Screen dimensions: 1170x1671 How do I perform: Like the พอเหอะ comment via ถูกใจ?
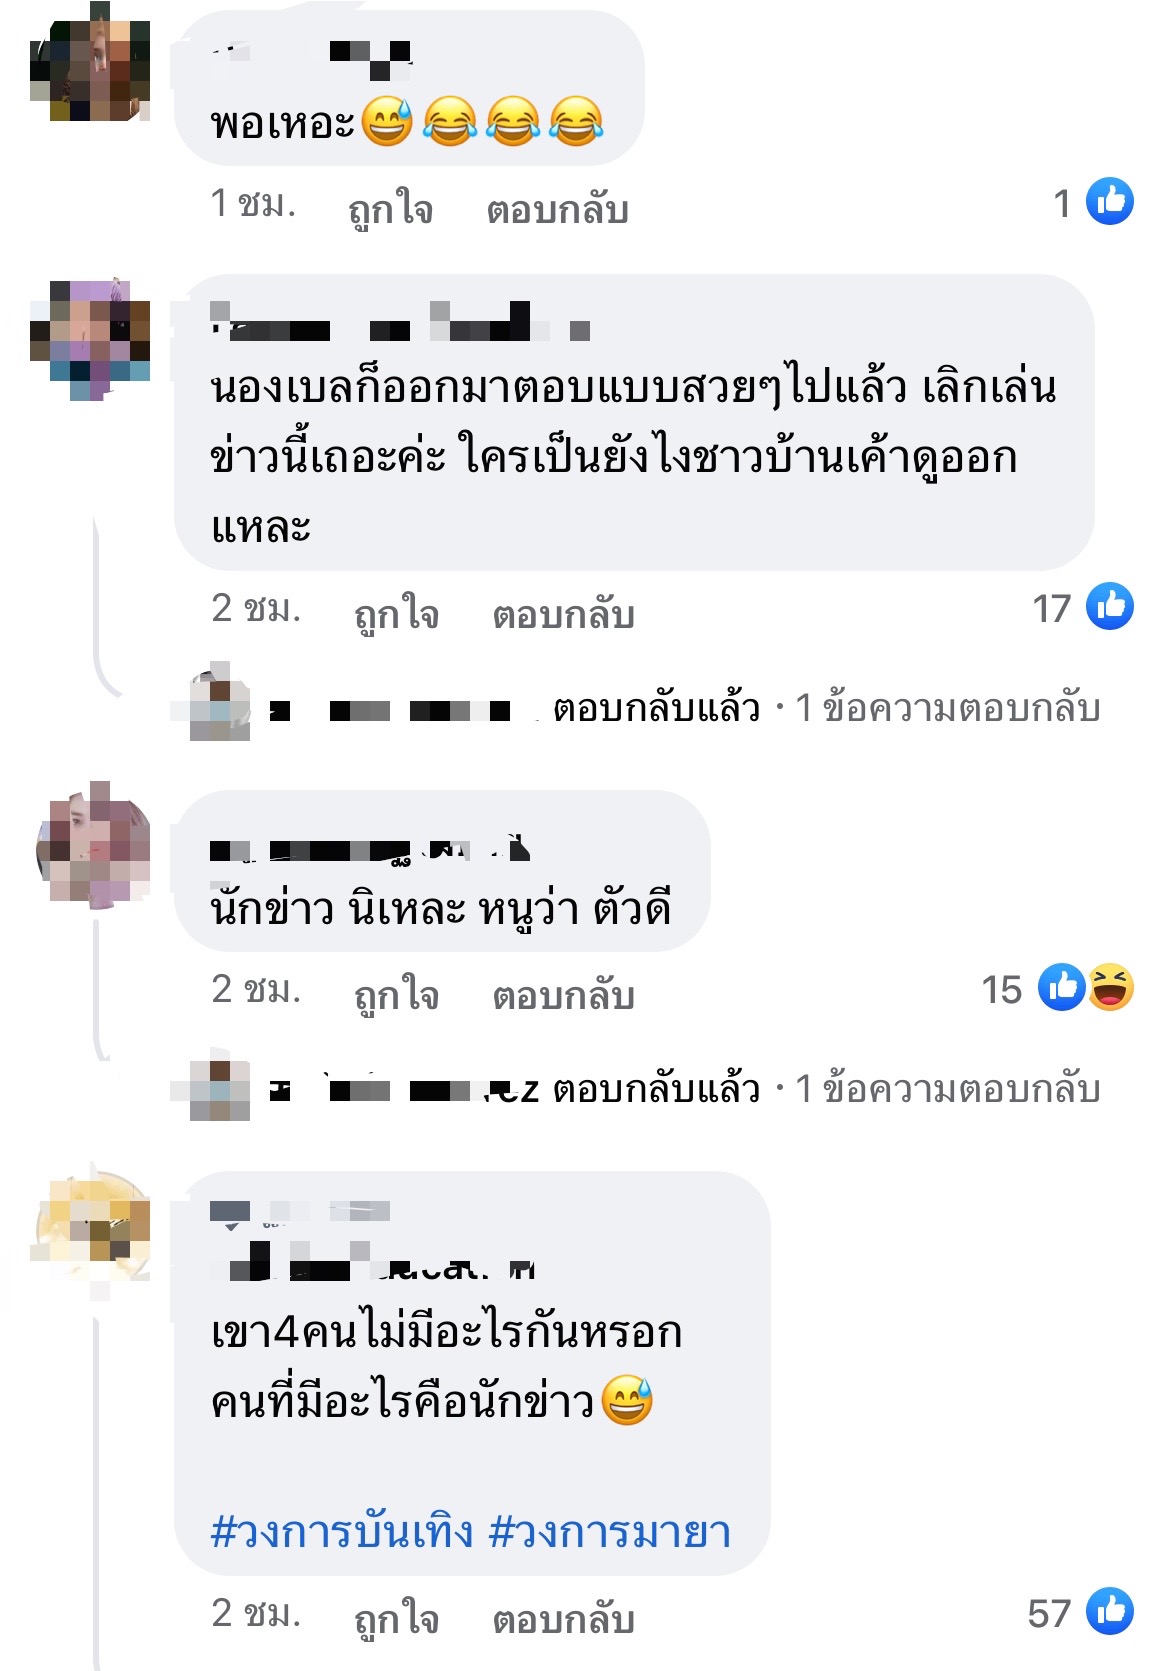point(390,208)
